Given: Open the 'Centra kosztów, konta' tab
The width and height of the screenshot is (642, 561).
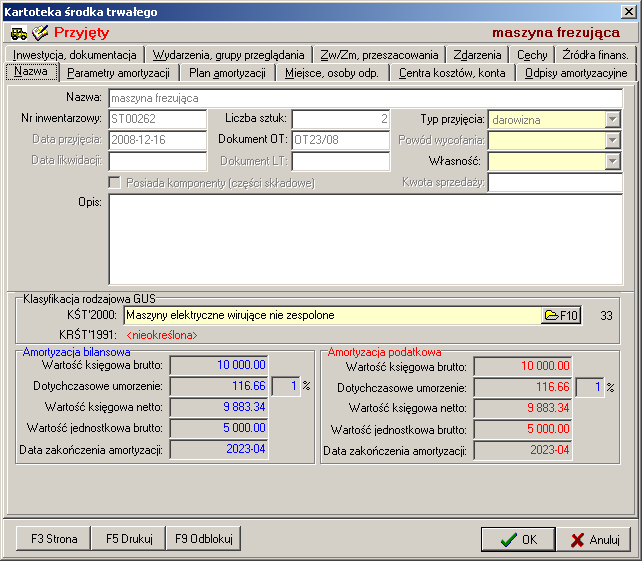Looking at the screenshot, I should point(452,73).
